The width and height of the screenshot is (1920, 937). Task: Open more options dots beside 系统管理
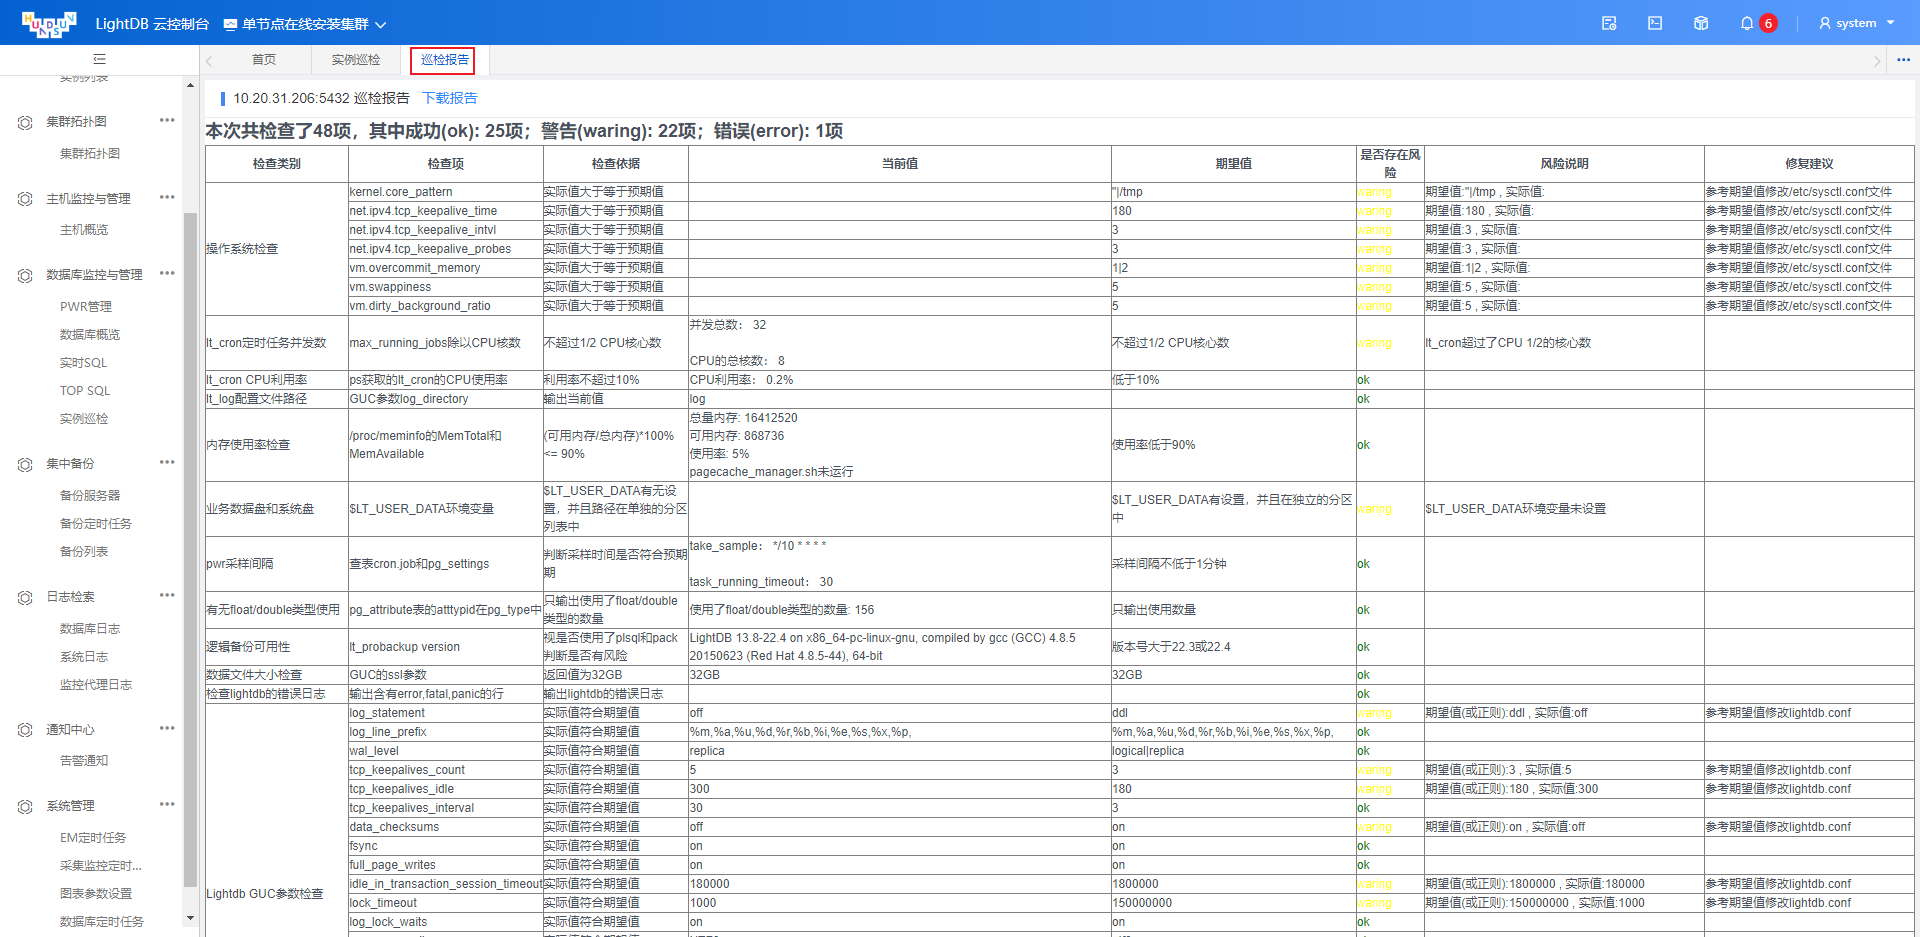tap(167, 804)
